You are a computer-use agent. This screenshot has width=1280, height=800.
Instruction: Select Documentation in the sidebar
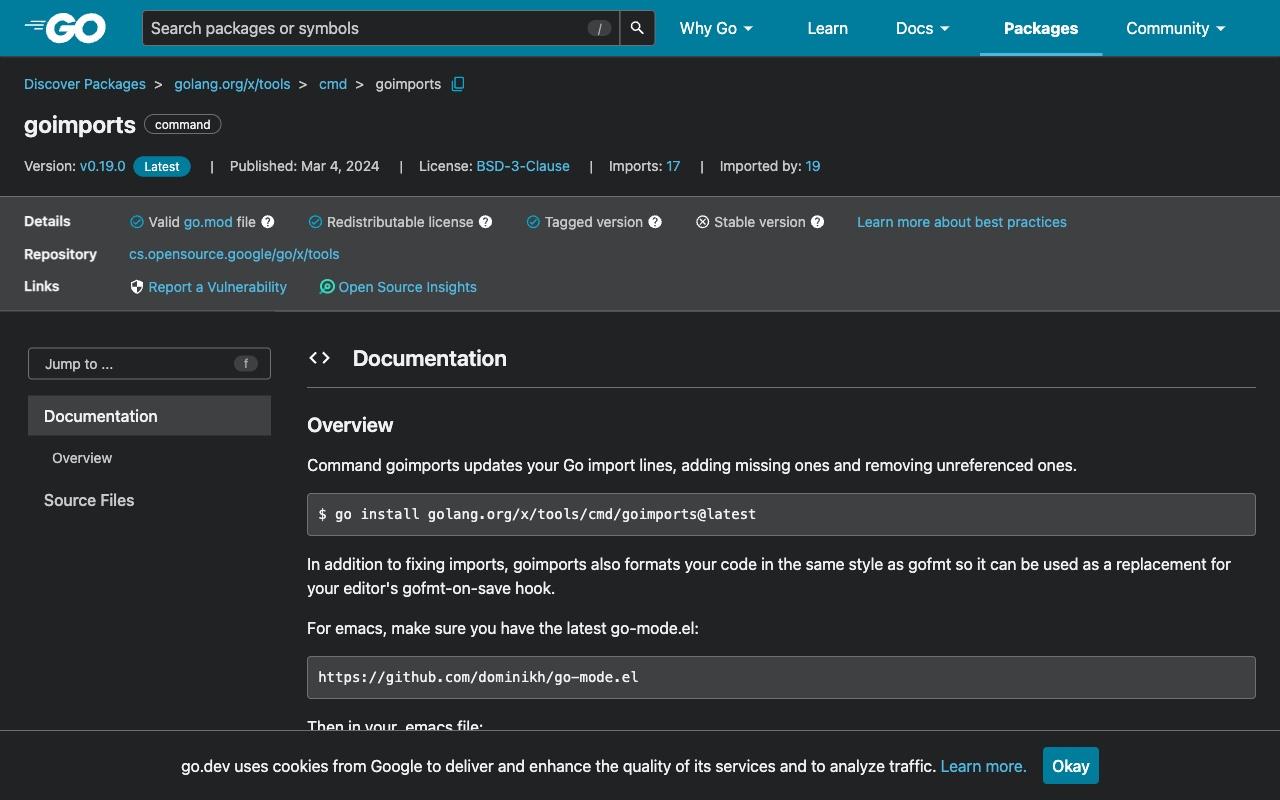pos(149,416)
